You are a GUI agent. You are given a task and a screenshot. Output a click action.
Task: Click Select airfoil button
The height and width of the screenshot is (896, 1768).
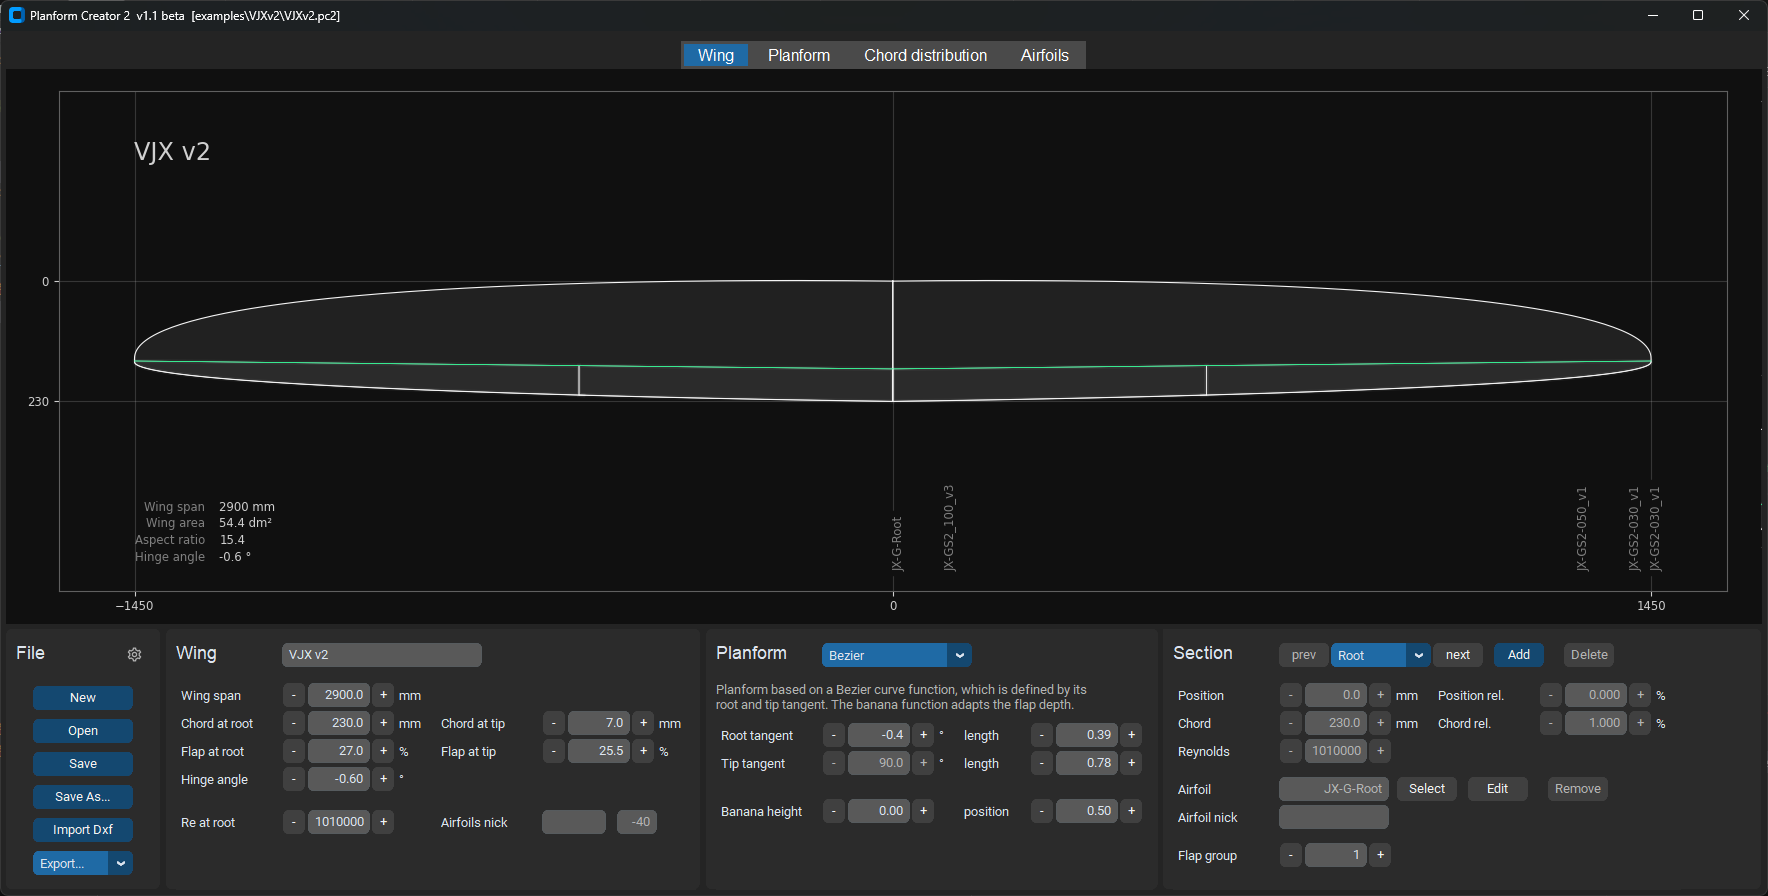[1427, 789]
